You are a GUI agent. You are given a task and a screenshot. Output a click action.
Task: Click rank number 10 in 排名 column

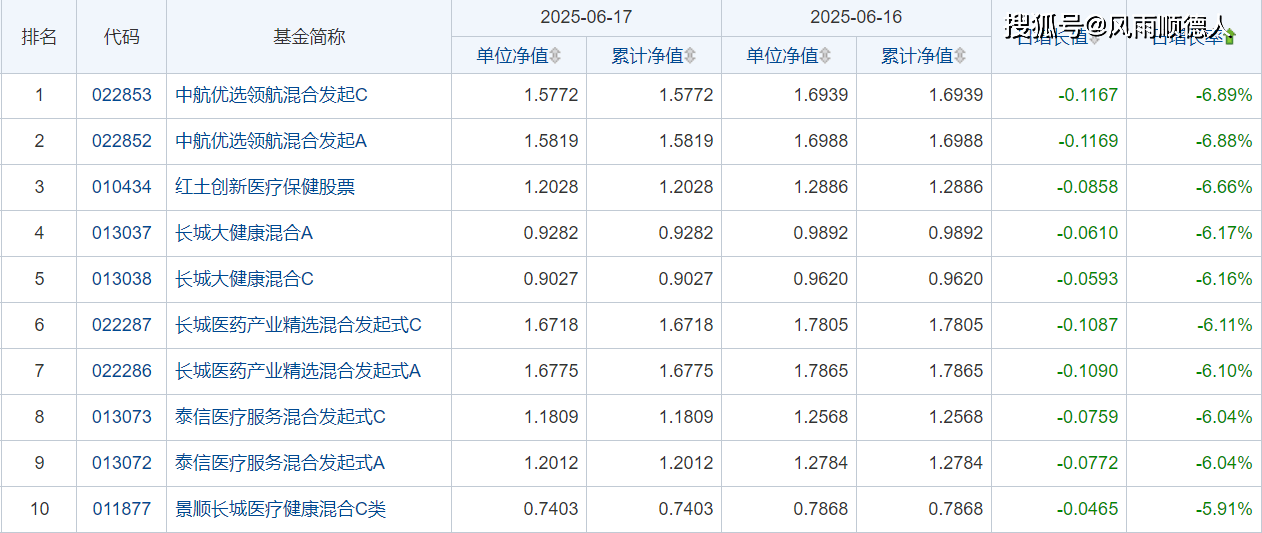coord(39,510)
